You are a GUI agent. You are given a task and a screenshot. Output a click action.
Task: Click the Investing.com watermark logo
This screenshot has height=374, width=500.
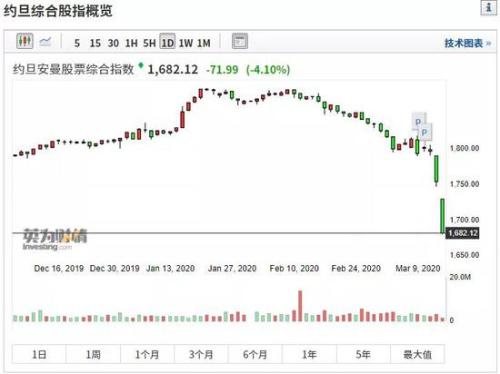pyautogui.click(x=55, y=239)
